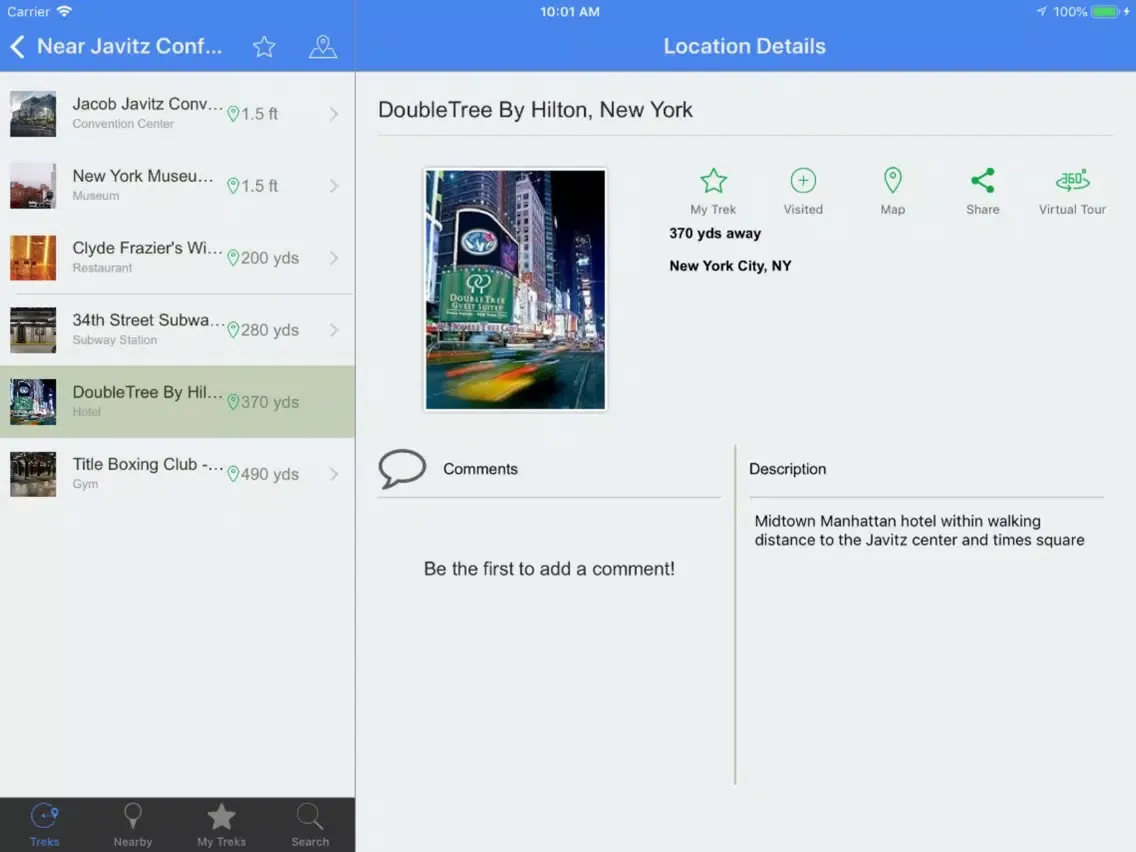Expand Title Boxing Club row chevron
The image size is (1136, 852).
(x=333, y=474)
